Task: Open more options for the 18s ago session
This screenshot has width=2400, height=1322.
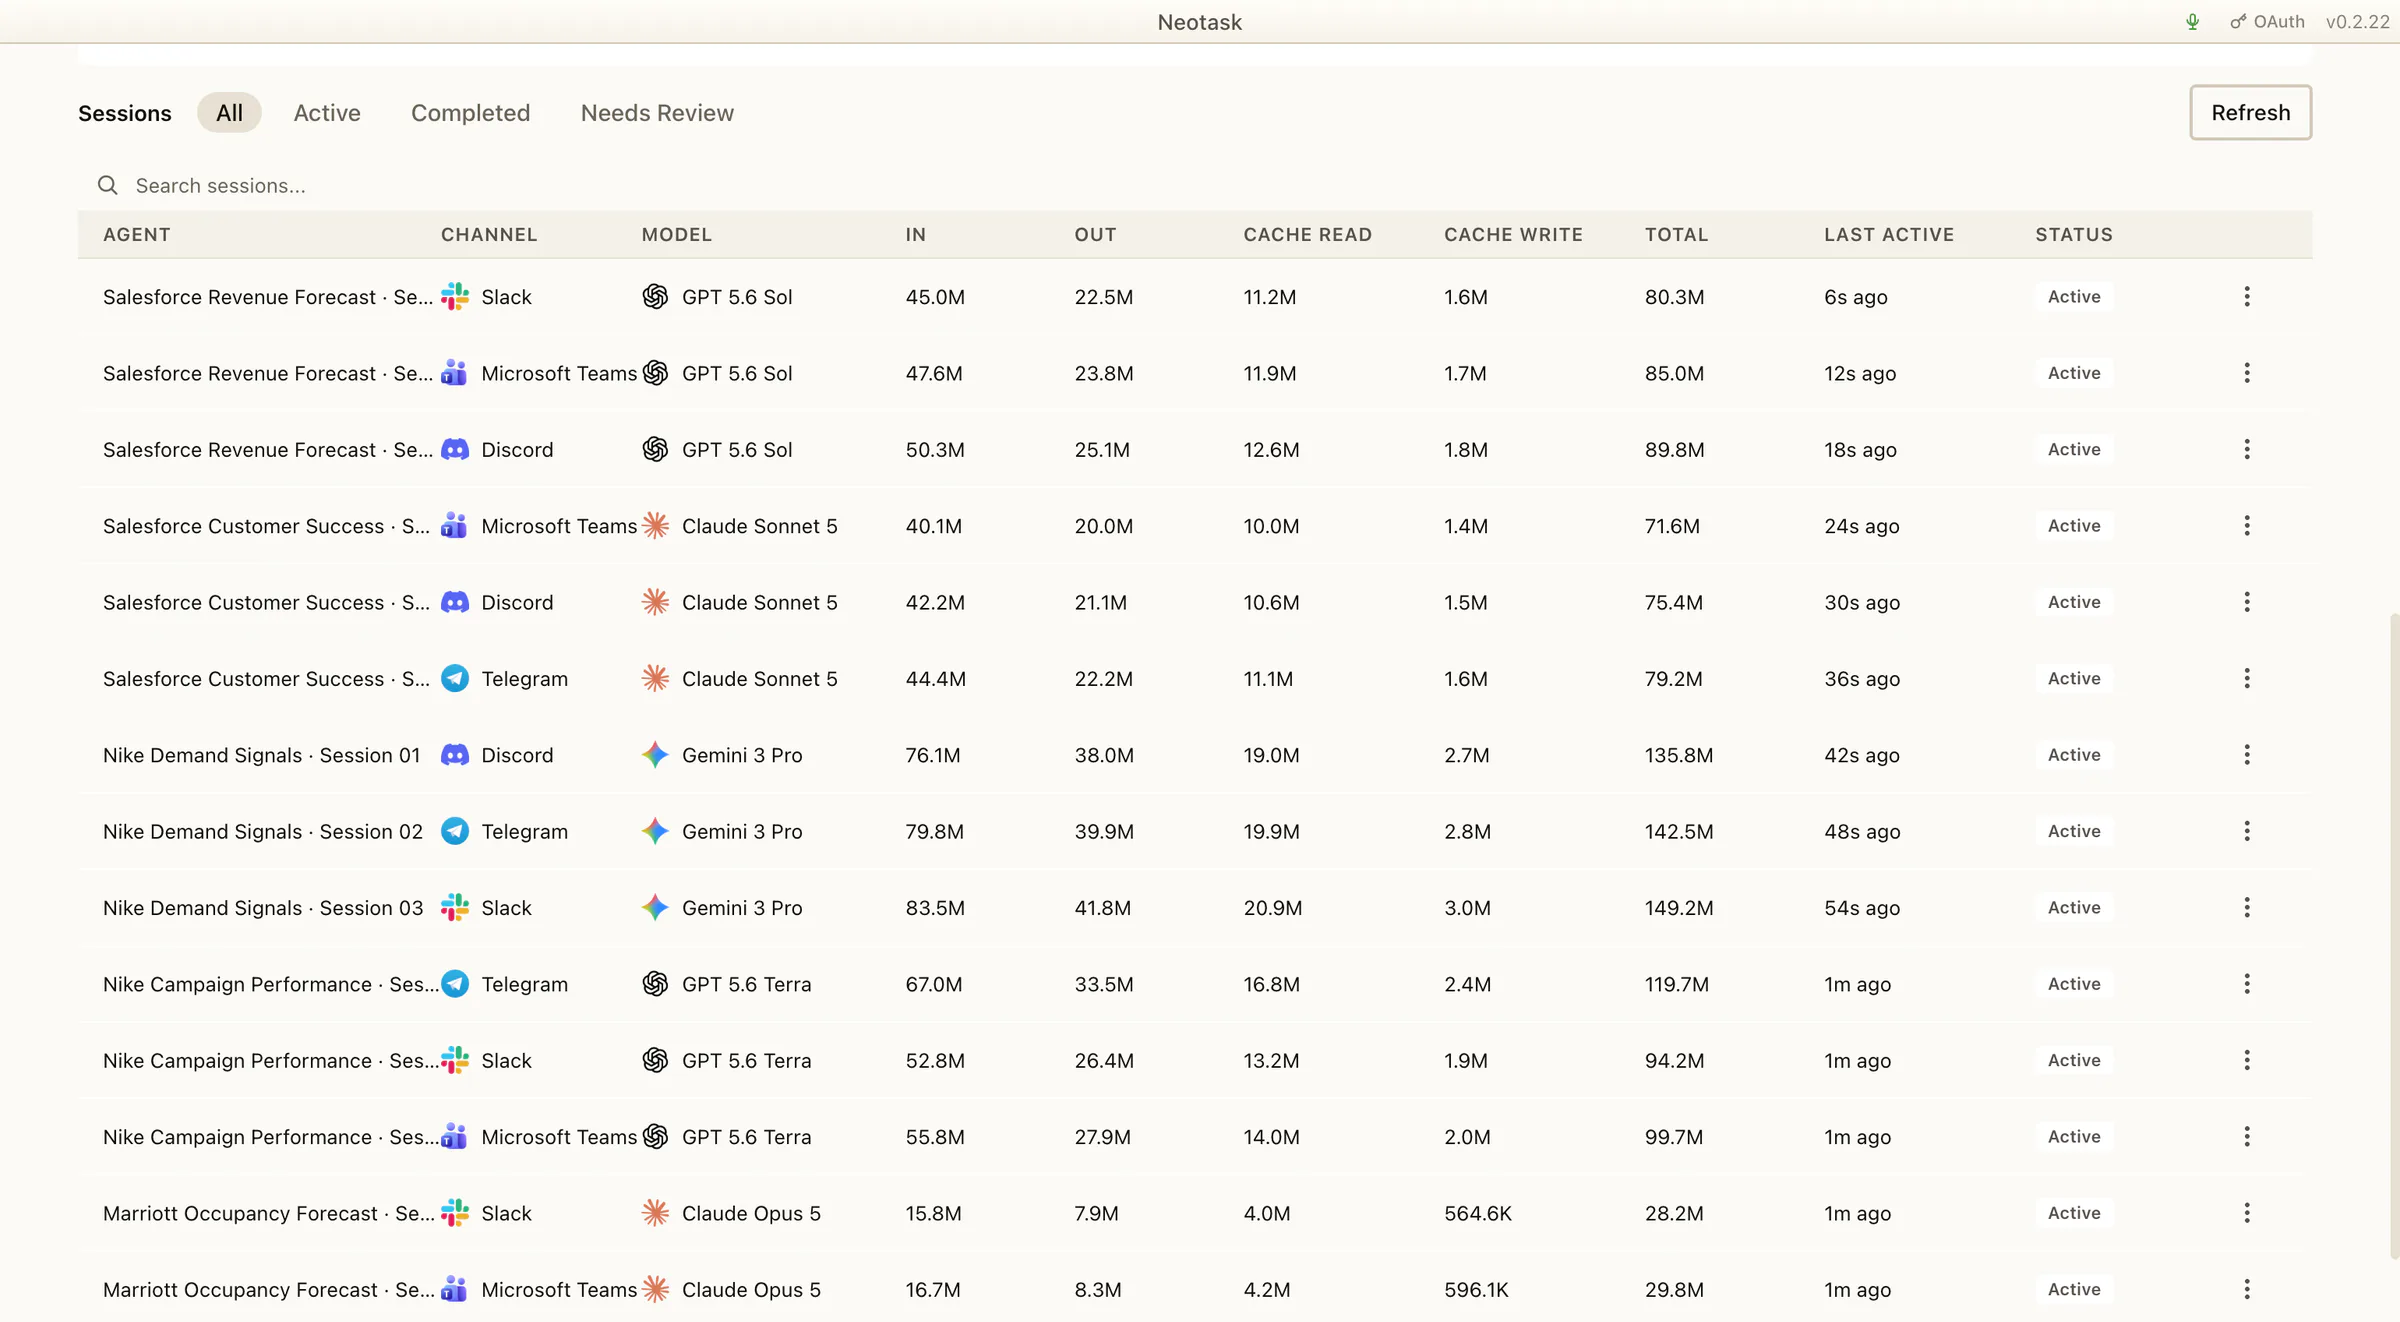Action: 2247,450
